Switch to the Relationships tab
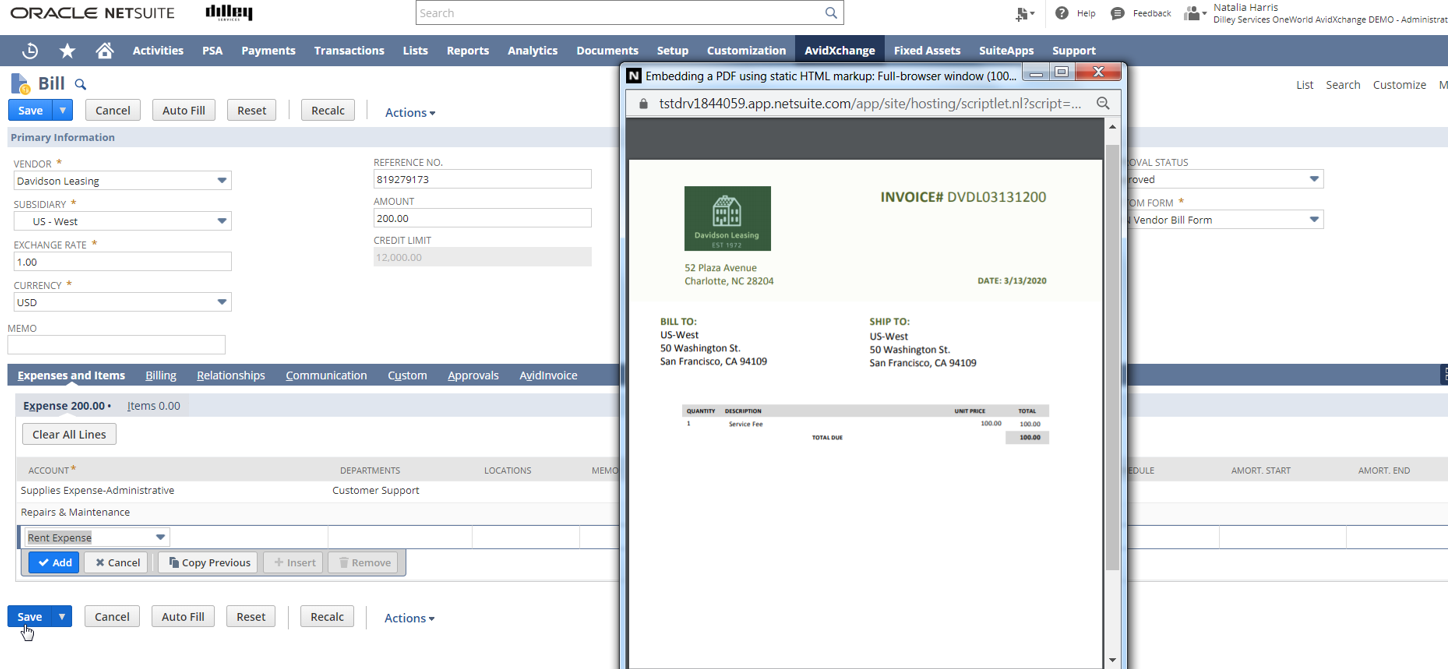The width and height of the screenshot is (1448, 669). [x=231, y=375]
